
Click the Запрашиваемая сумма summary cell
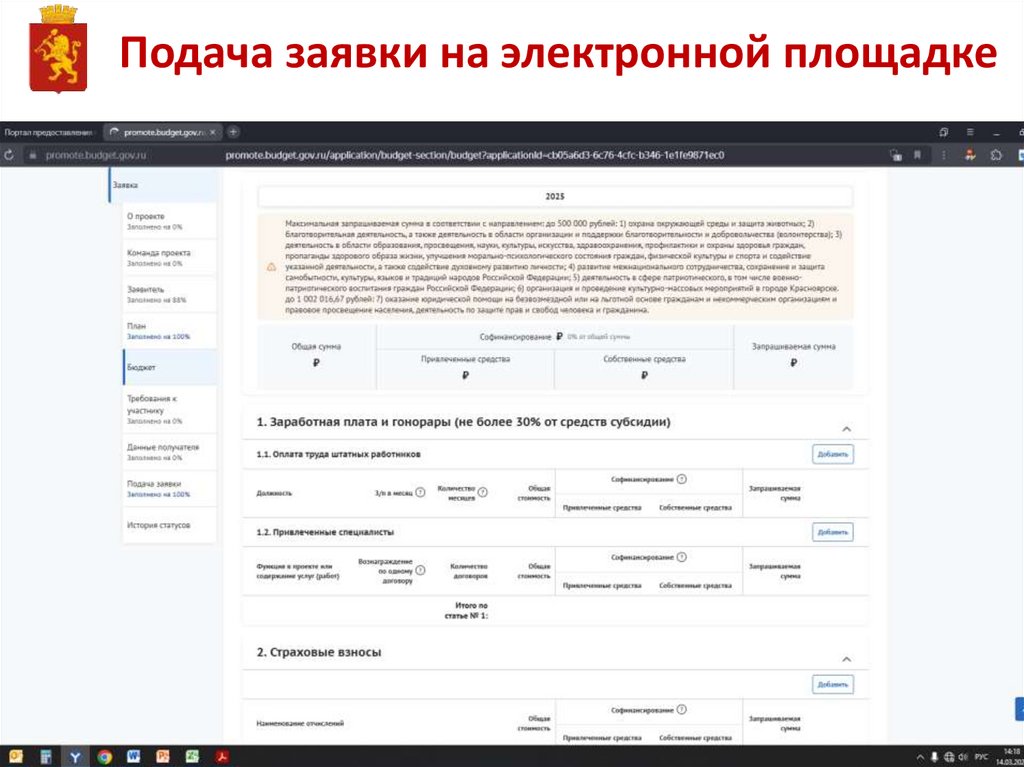pos(793,355)
